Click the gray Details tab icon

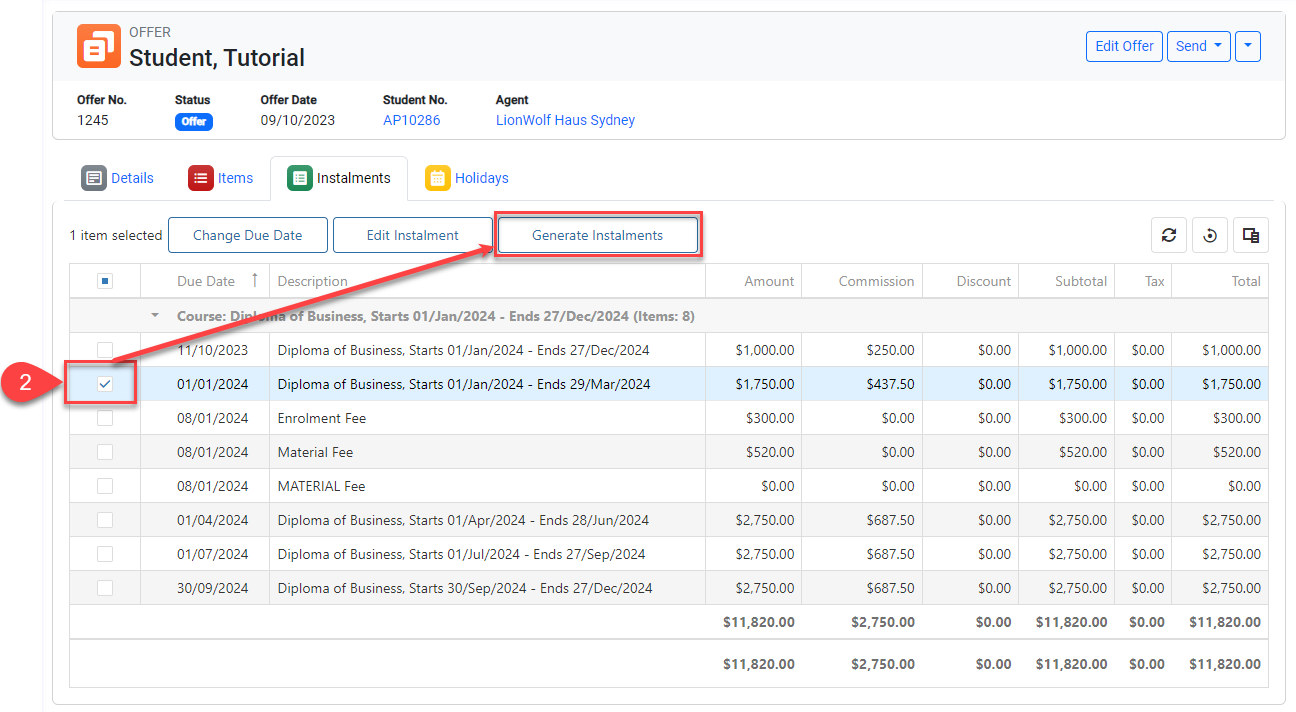(94, 178)
